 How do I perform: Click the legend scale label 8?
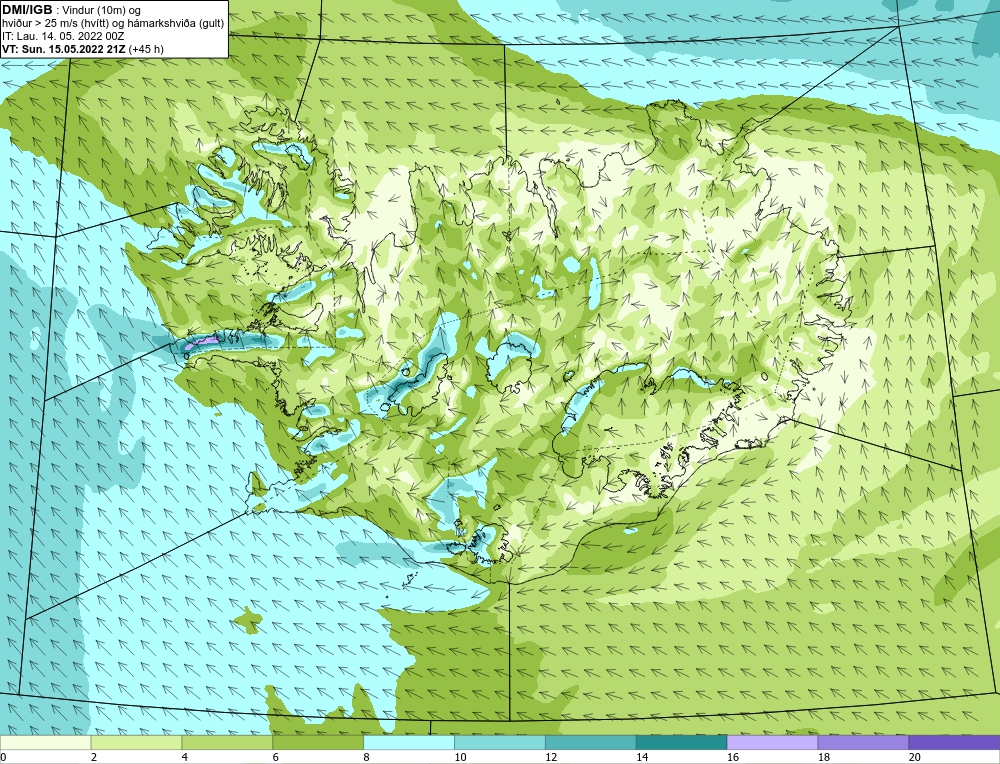click(x=367, y=757)
